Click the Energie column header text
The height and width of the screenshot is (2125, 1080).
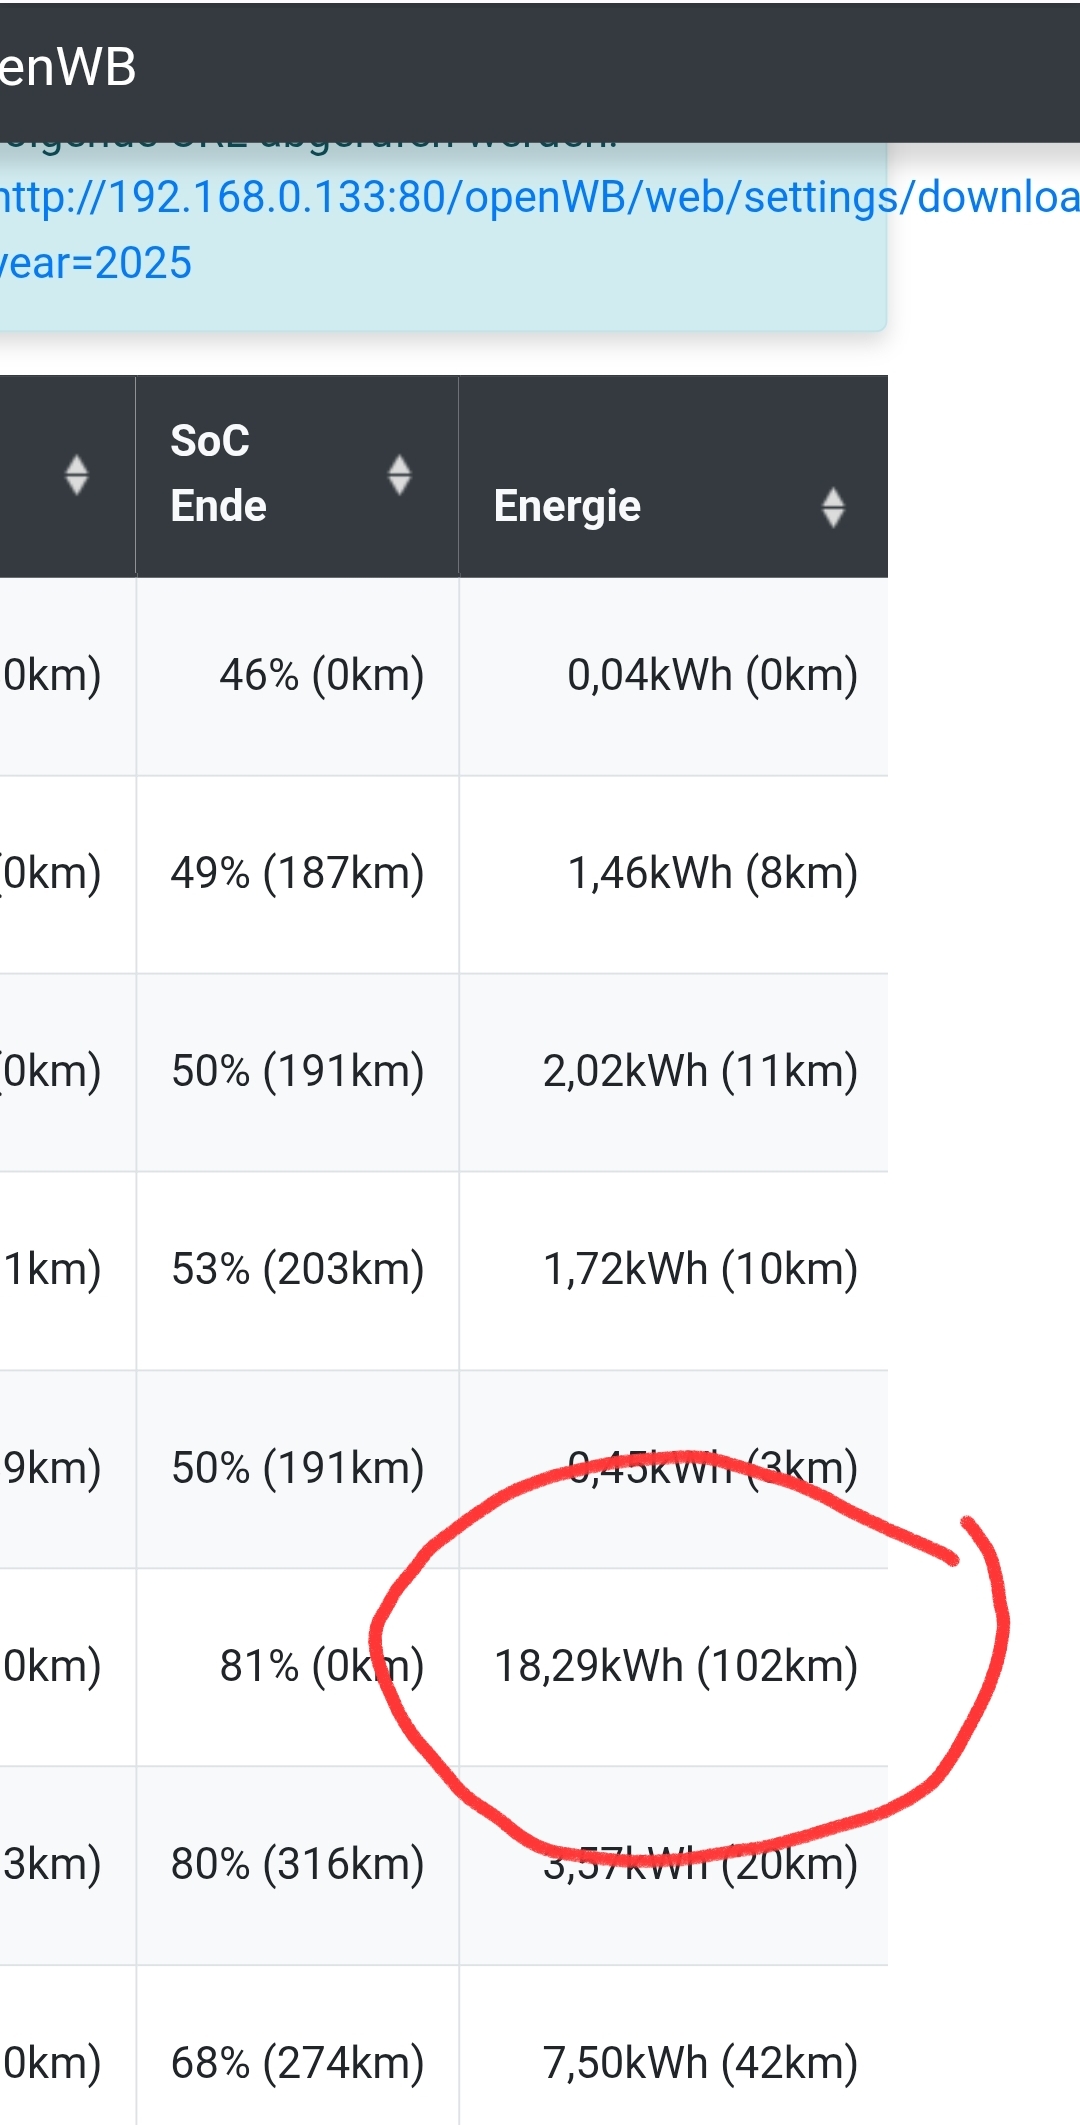pyautogui.click(x=567, y=506)
